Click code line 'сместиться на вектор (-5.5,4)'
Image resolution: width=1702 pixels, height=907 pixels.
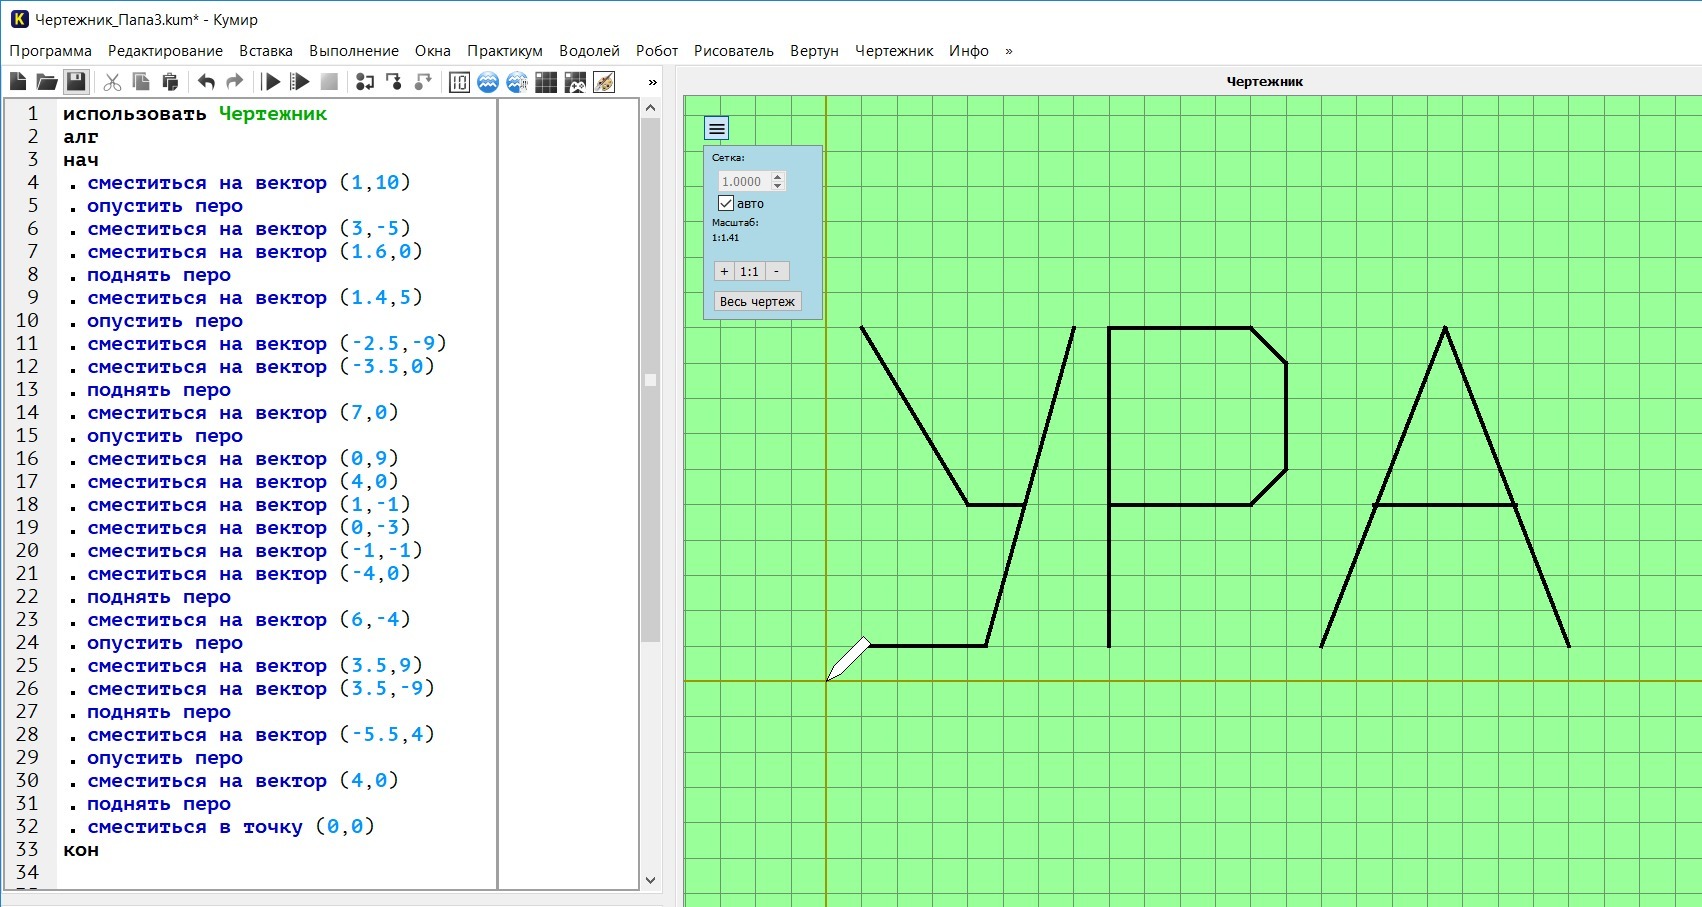[260, 735]
